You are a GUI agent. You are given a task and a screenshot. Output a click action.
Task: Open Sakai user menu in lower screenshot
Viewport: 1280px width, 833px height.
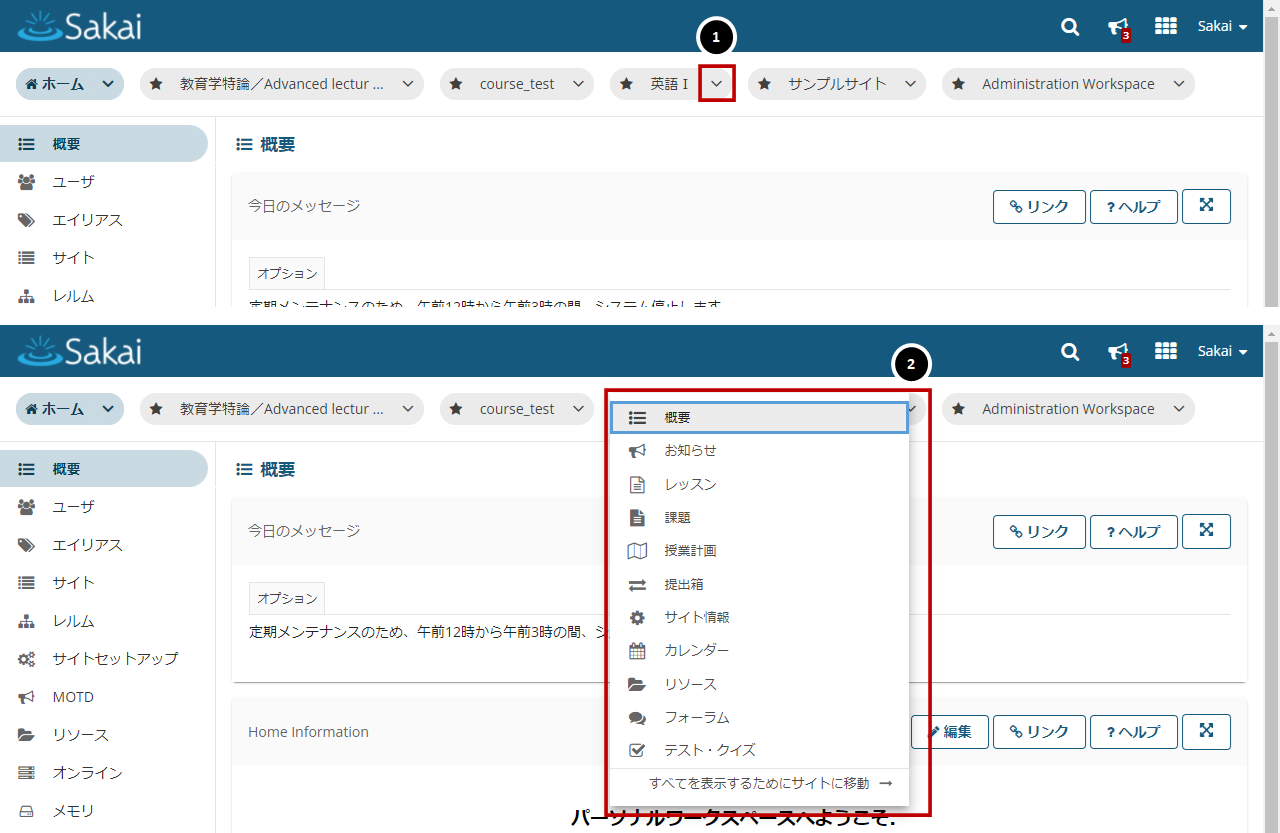1222,352
